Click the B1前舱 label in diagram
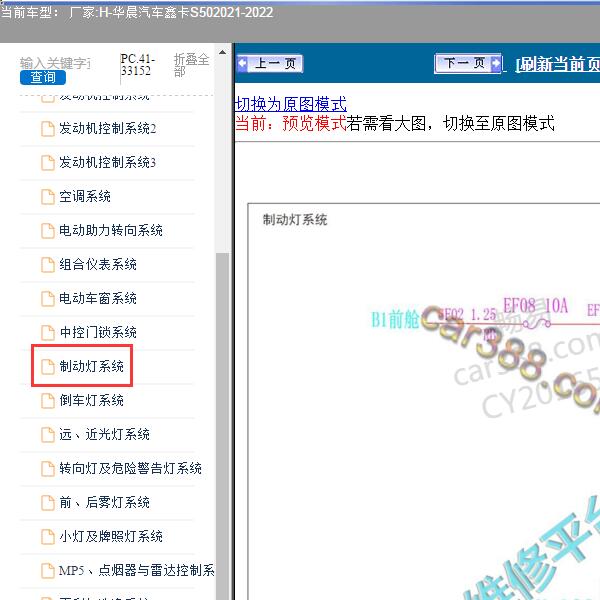Screen dimensions: 600x600 395,319
